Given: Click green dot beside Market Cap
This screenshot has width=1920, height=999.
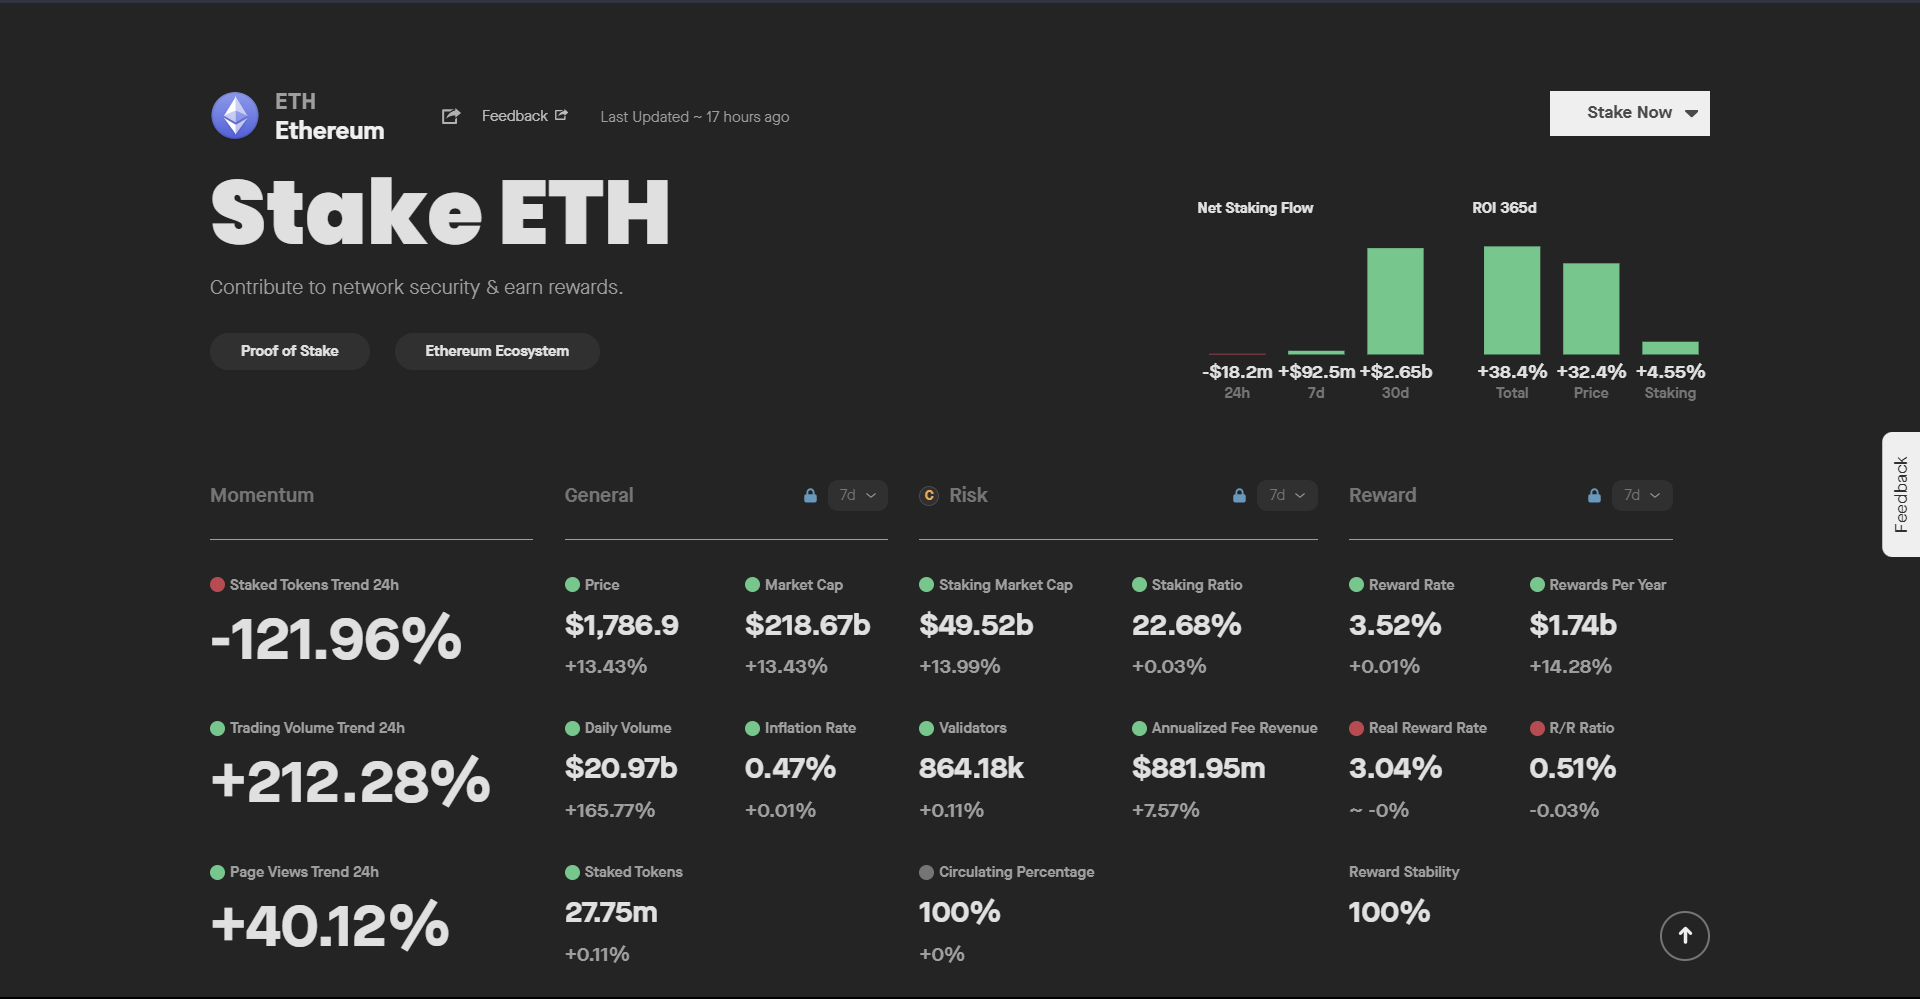Looking at the screenshot, I should point(752,585).
